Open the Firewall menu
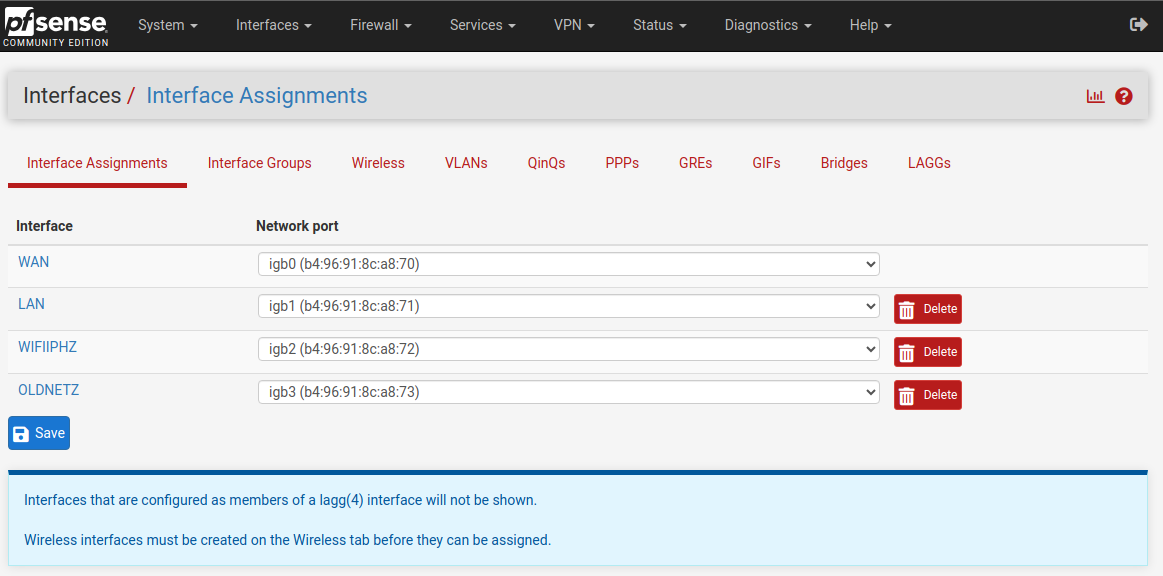1163x576 pixels. point(380,25)
